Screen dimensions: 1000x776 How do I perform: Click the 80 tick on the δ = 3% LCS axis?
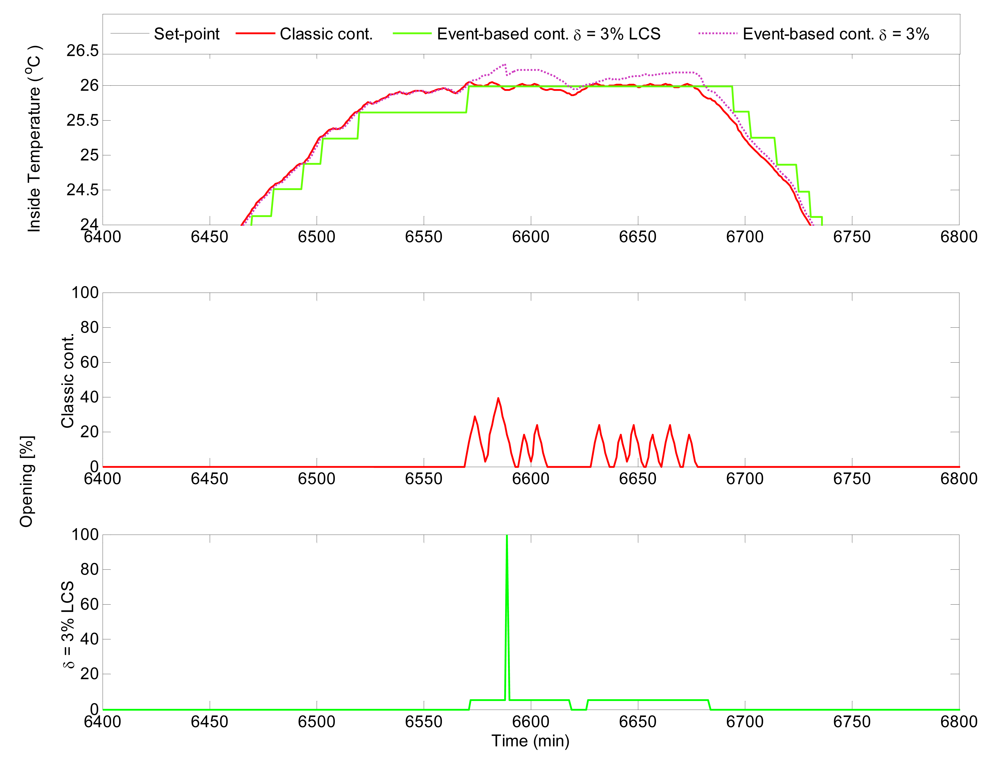[90, 570]
